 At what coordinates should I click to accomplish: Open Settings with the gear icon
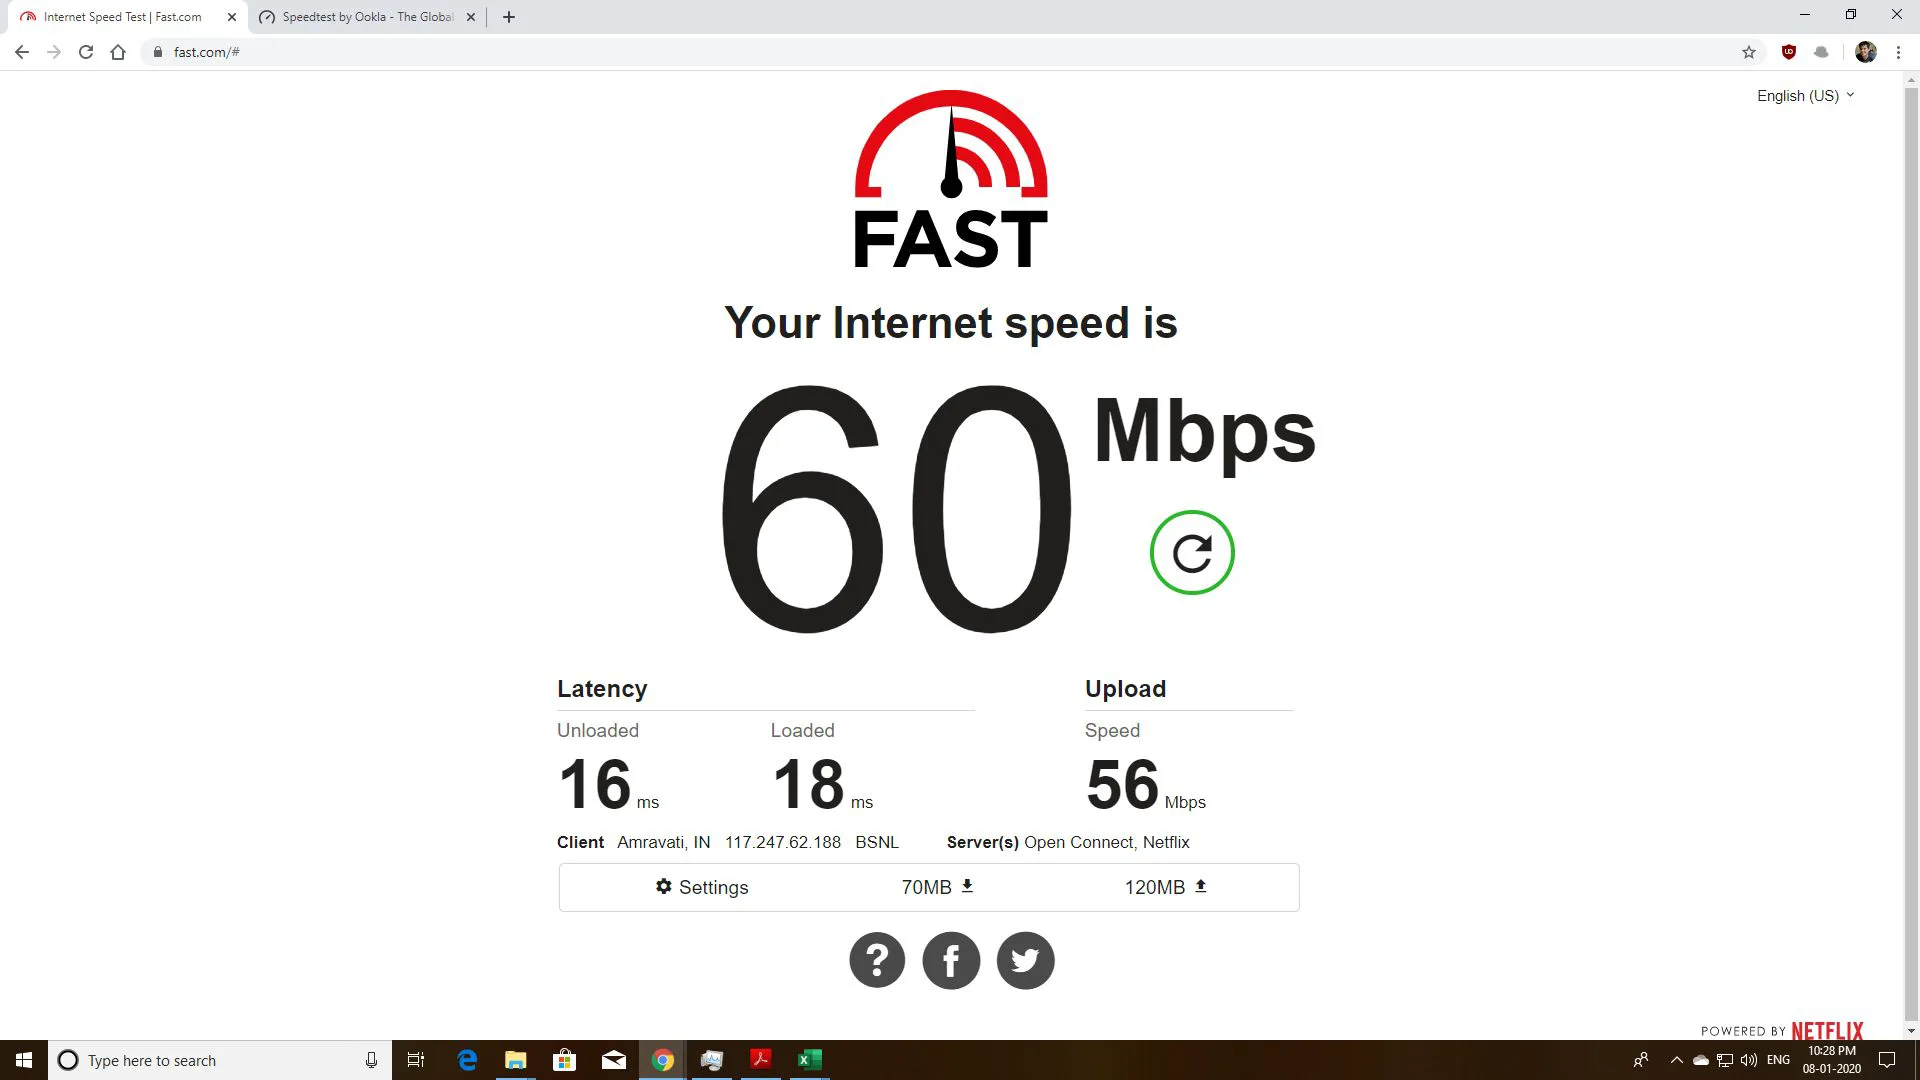702,887
